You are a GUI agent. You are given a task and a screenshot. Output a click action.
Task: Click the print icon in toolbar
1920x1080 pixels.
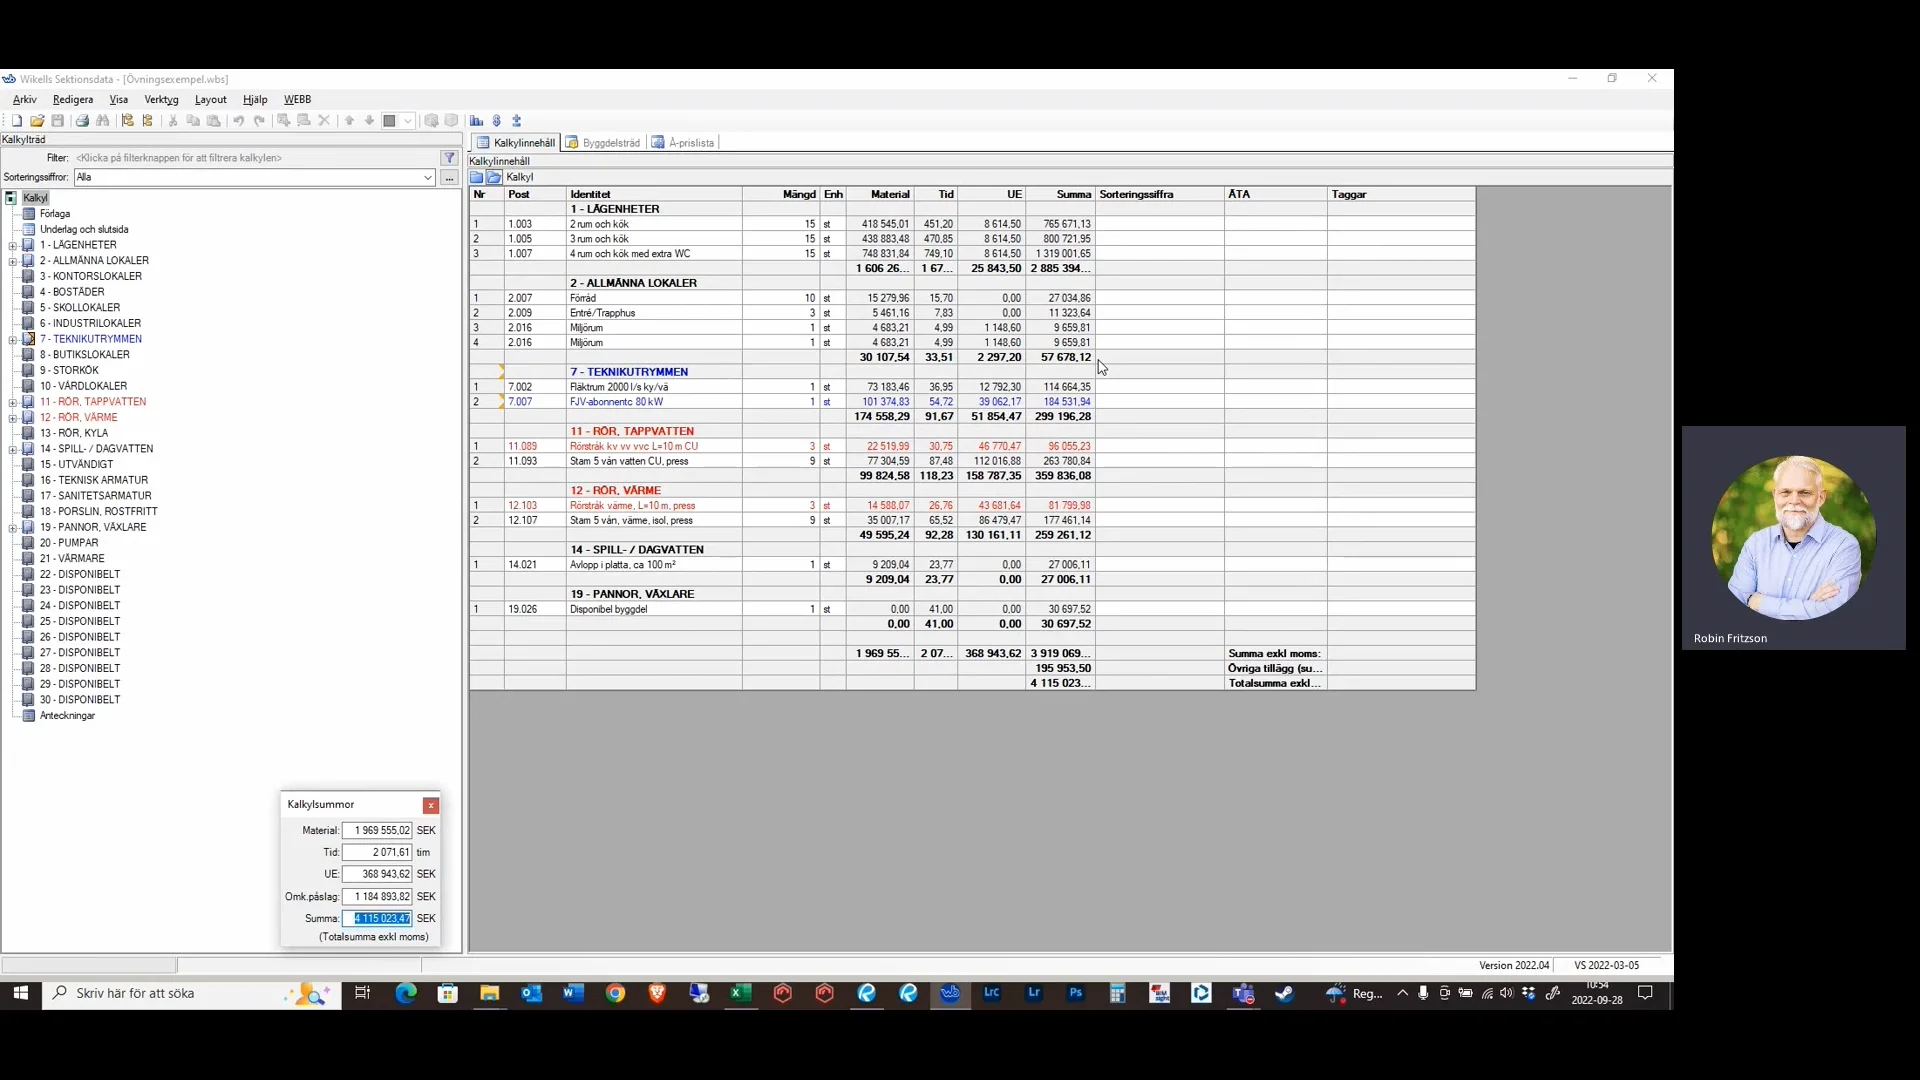pyautogui.click(x=82, y=121)
